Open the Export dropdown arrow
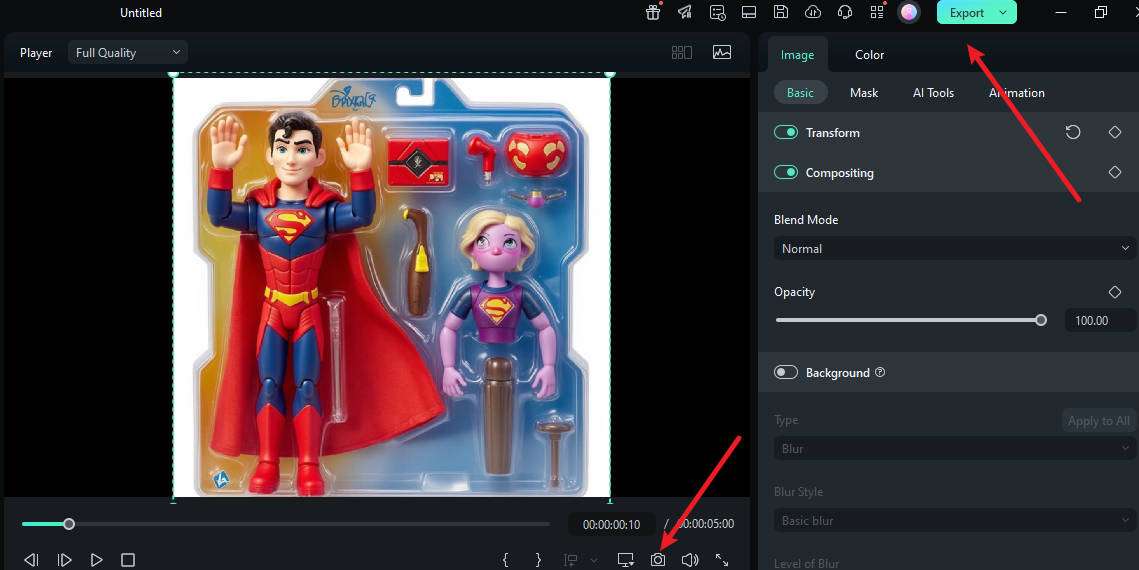Viewport: 1139px width, 570px height. pyautogui.click(x=1003, y=12)
